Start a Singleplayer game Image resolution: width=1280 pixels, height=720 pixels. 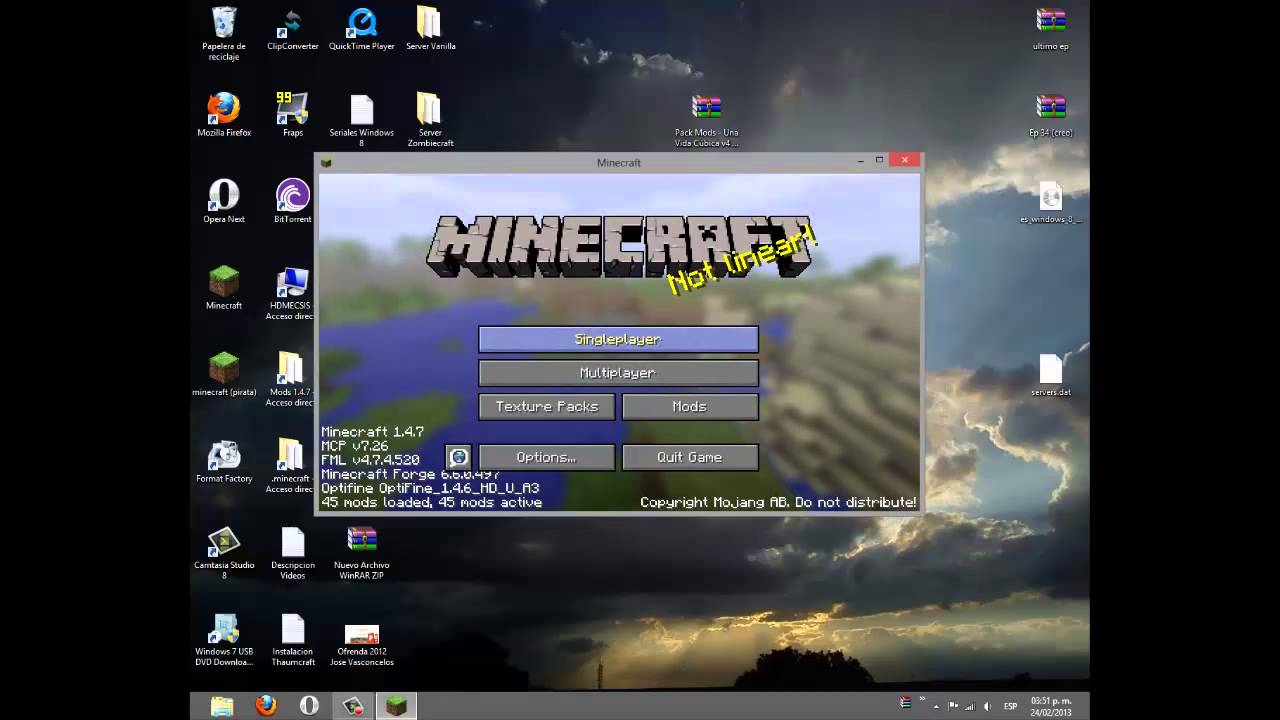pos(618,339)
